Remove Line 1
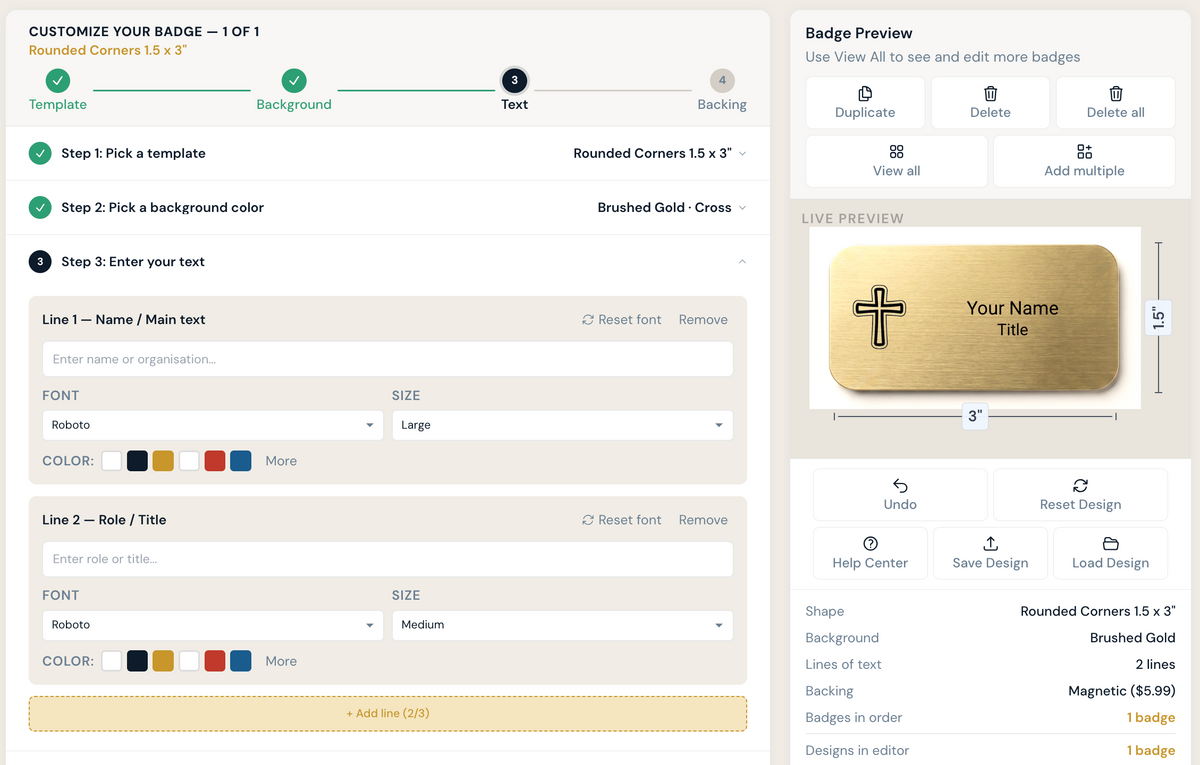This screenshot has height=765, width=1200. tap(703, 320)
